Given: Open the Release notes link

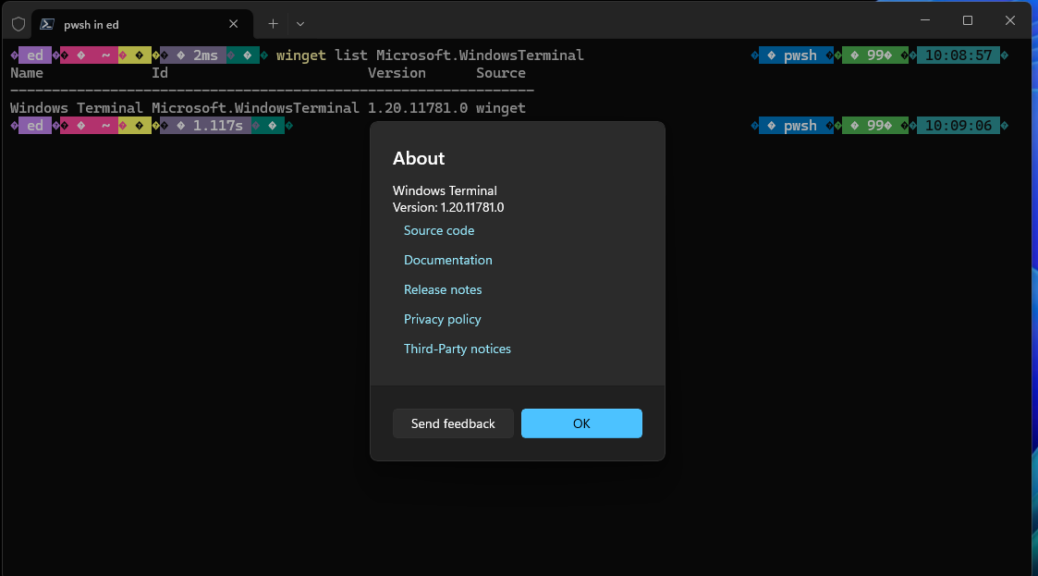Looking at the screenshot, I should (x=443, y=289).
